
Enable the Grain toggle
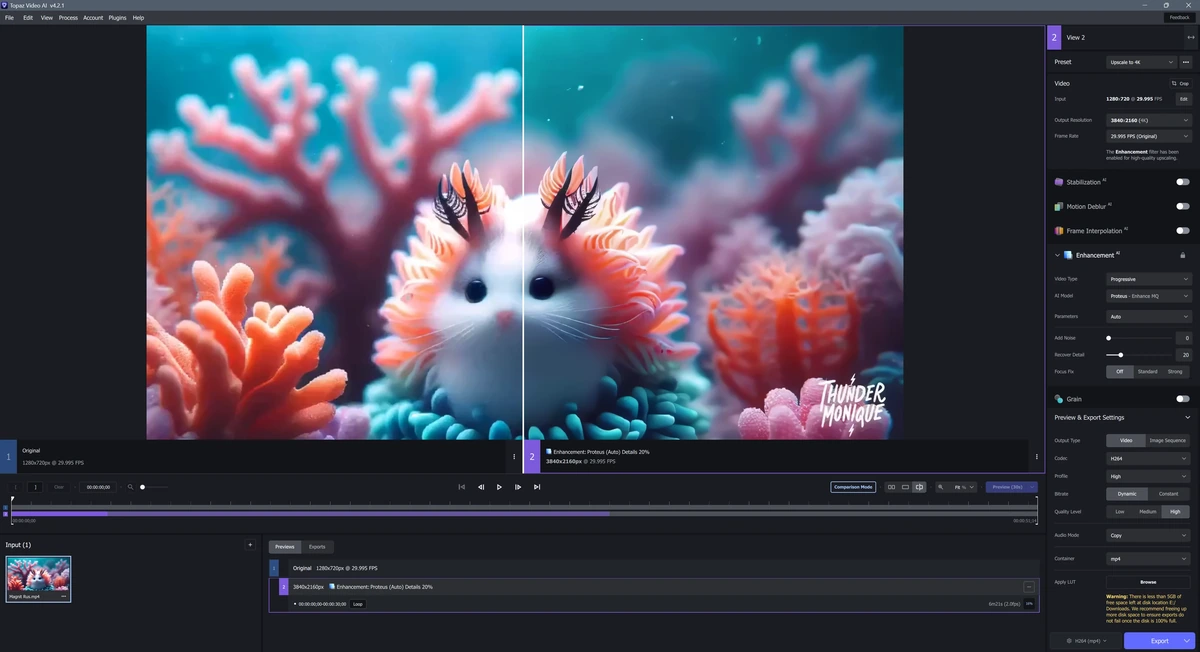[x=1183, y=399]
